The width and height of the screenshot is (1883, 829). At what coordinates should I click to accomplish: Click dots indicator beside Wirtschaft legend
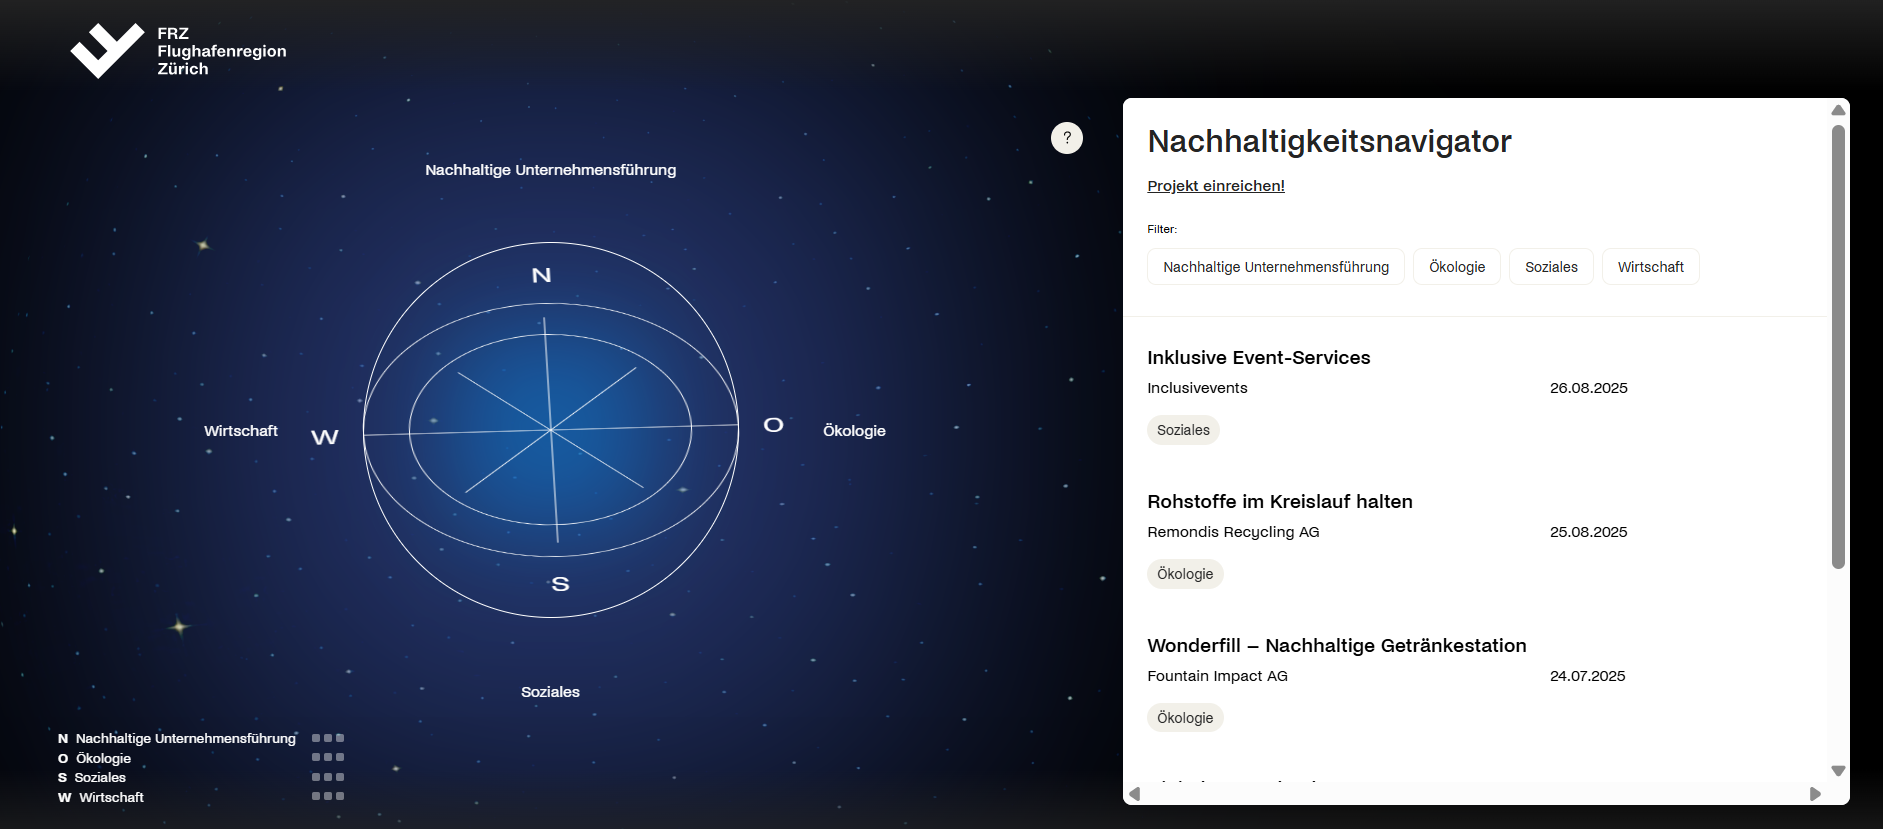pyautogui.click(x=328, y=797)
